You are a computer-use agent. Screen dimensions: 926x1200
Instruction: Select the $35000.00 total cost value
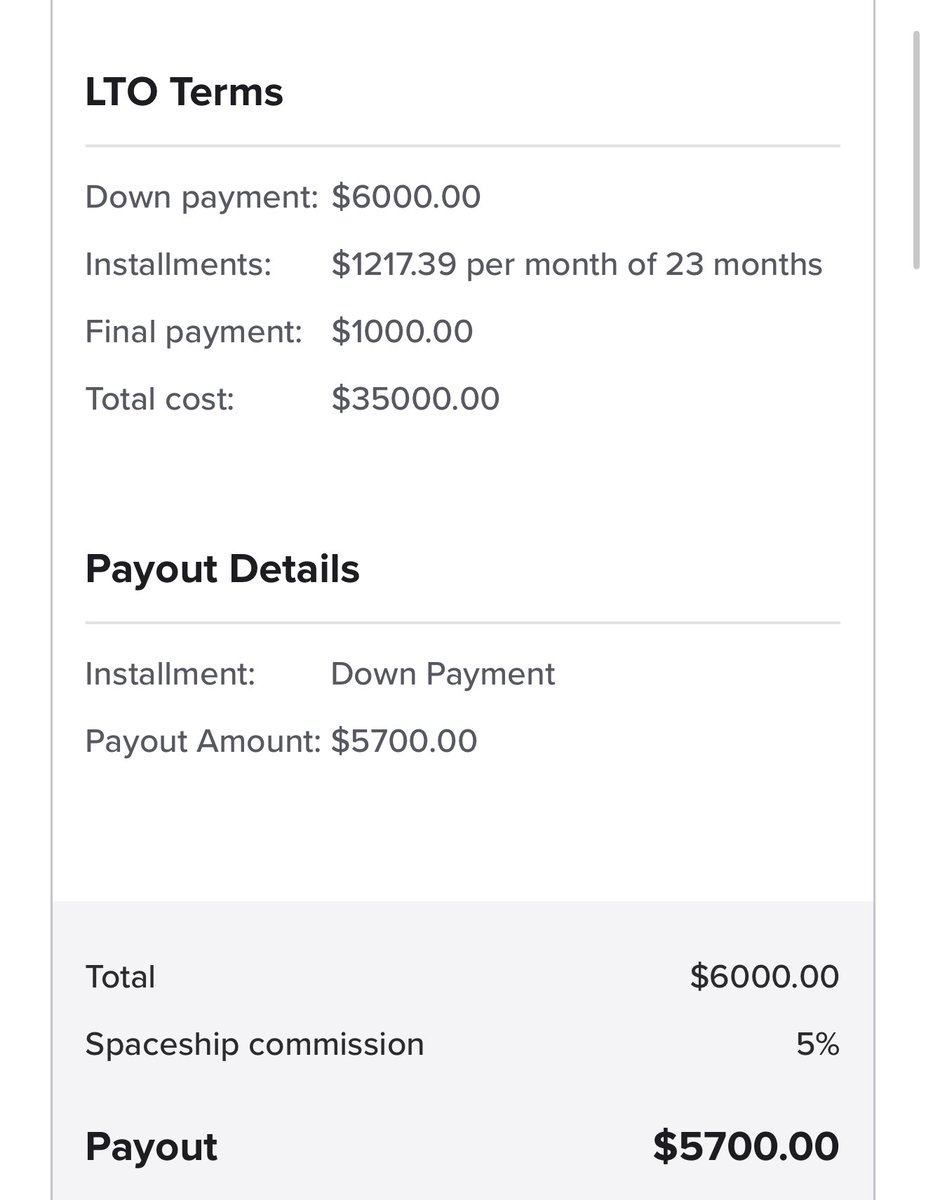pyautogui.click(x=415, y=400)
